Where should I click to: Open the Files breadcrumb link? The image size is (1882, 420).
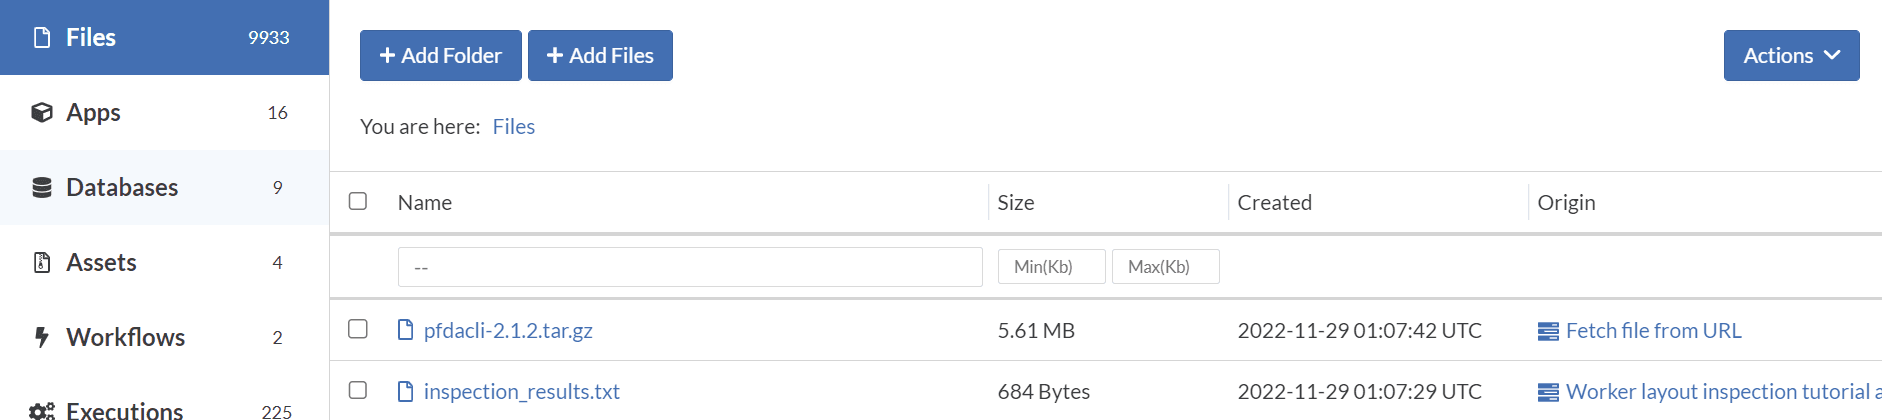[514, 127]
